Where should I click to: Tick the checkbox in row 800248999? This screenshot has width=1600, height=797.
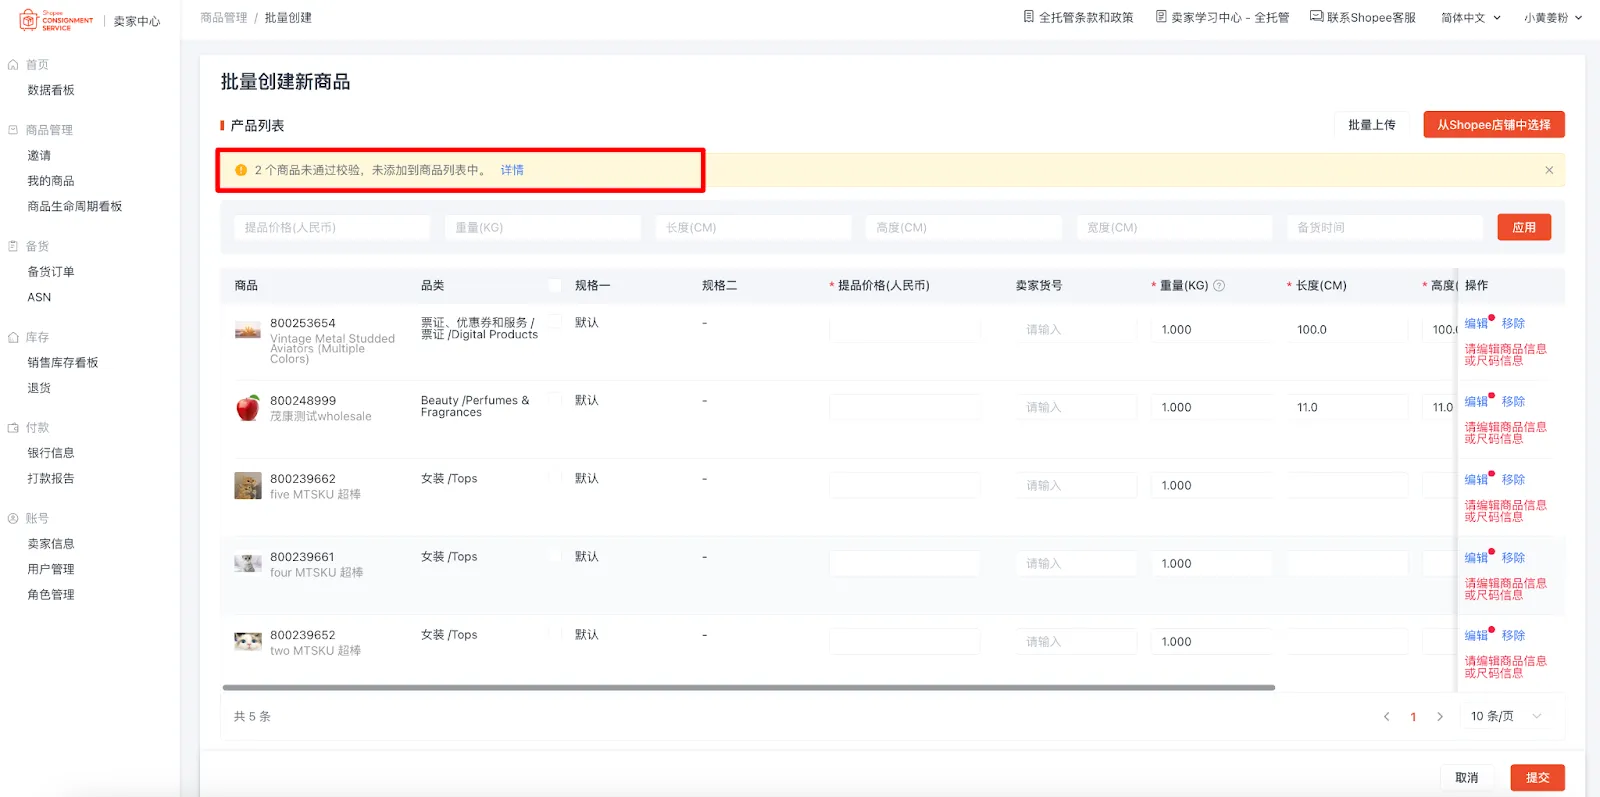point(555,401)
